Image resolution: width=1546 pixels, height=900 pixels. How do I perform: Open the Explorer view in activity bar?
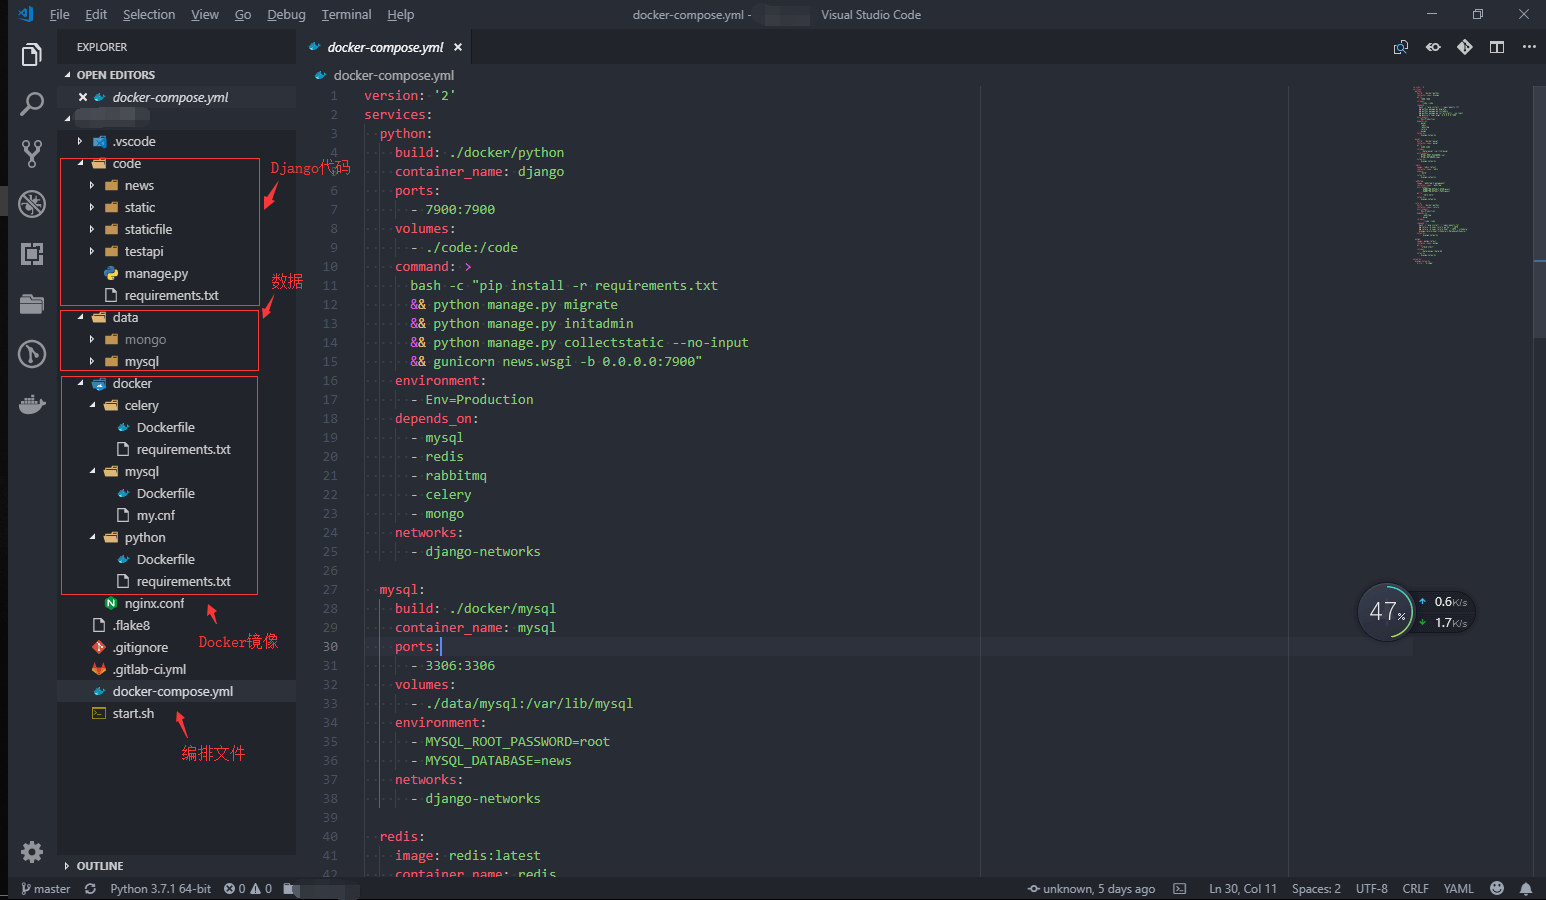[x=32, y=54]
